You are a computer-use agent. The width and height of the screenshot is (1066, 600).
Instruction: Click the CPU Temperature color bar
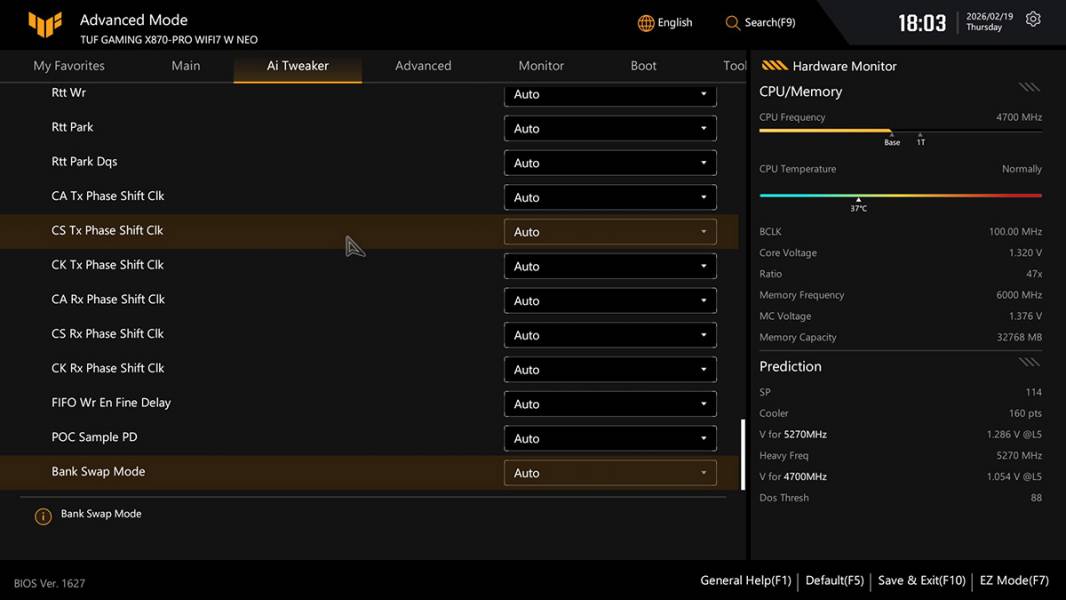900,195
